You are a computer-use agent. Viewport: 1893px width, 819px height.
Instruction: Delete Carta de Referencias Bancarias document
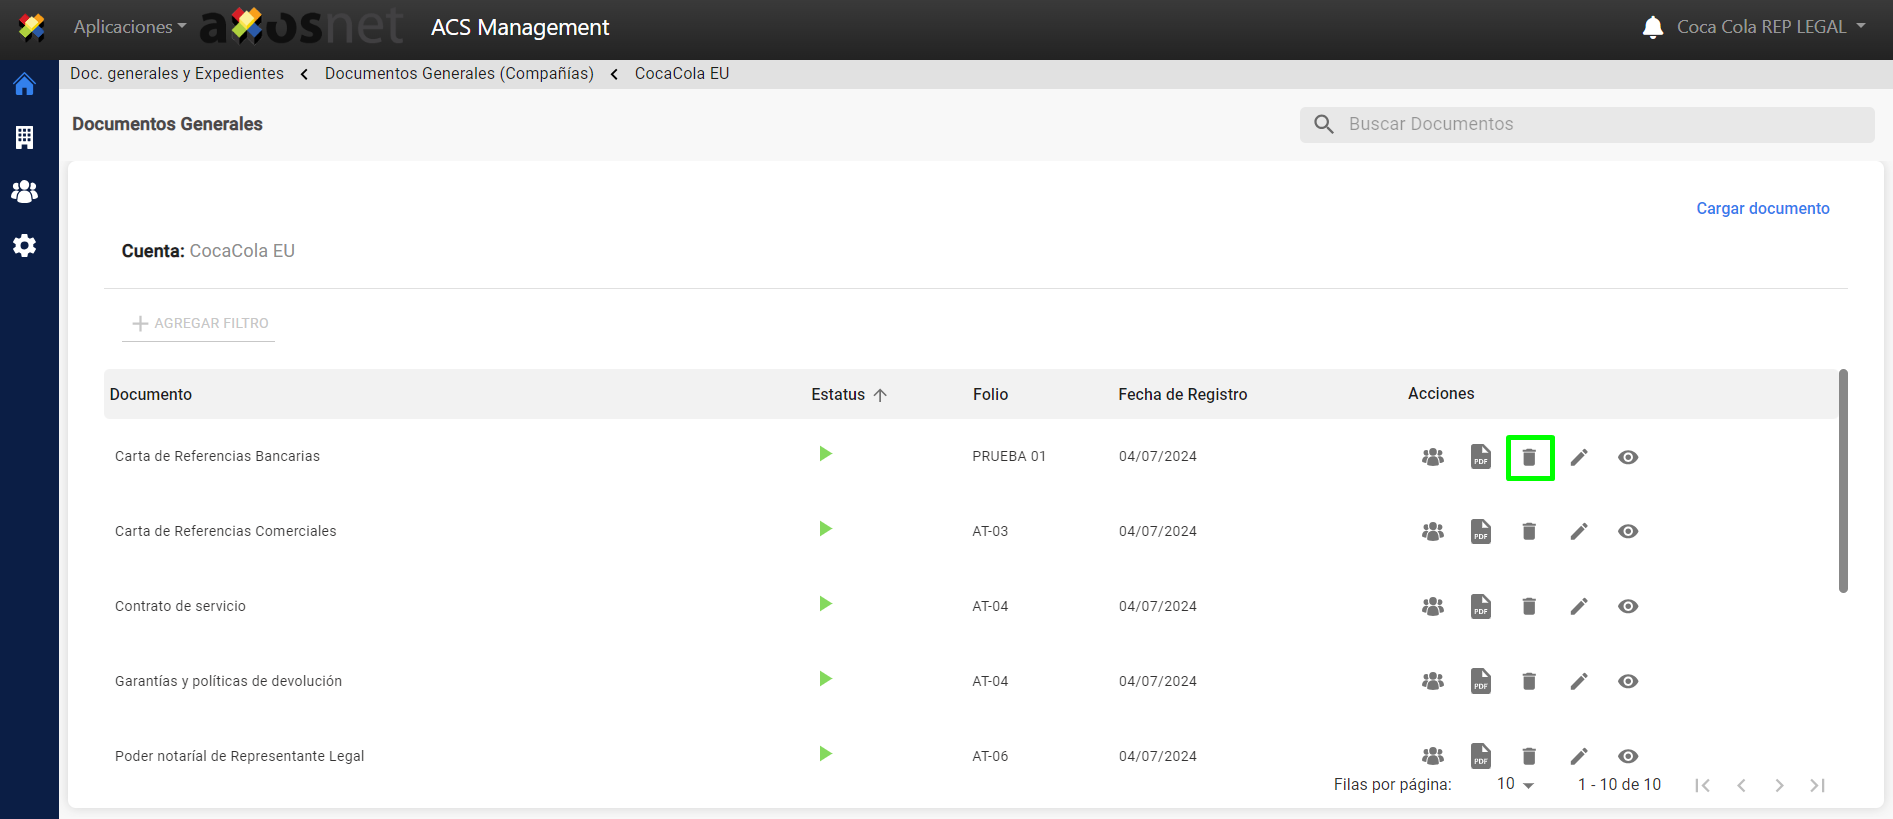(x=1529, y=457)
